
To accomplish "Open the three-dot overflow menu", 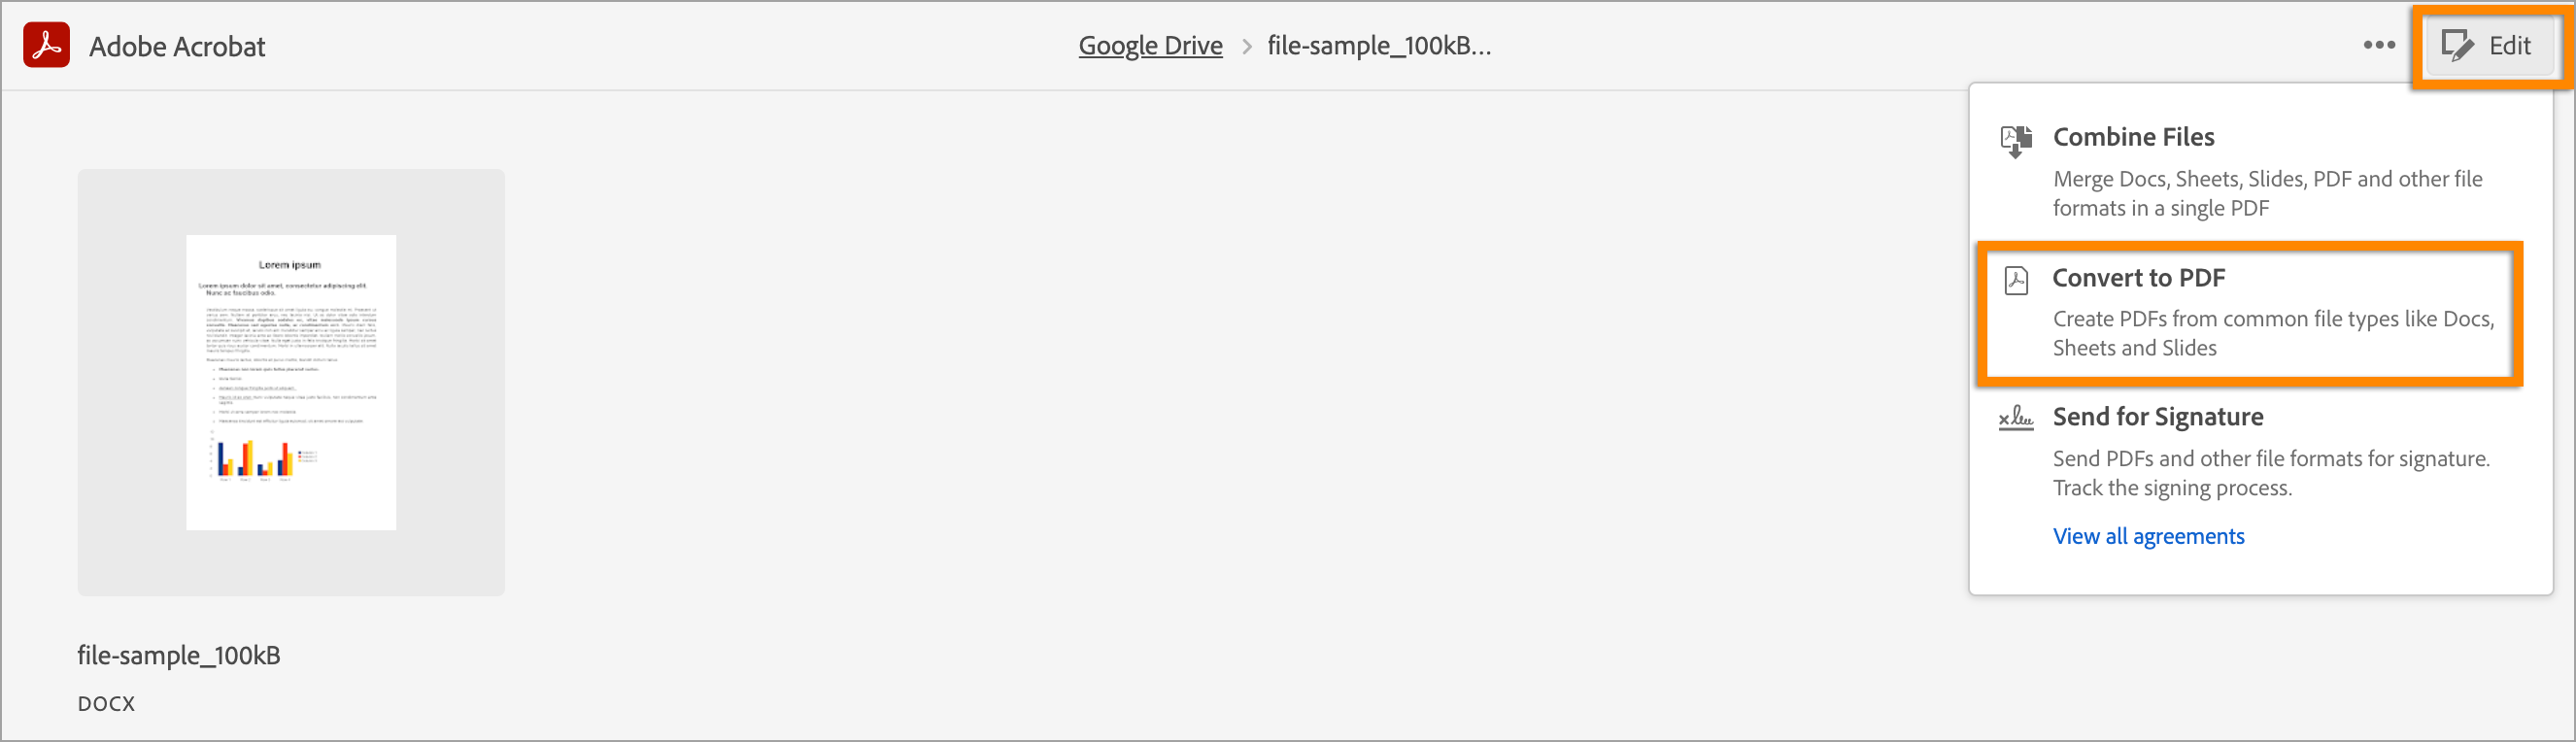I will [x=2378, y=44].
